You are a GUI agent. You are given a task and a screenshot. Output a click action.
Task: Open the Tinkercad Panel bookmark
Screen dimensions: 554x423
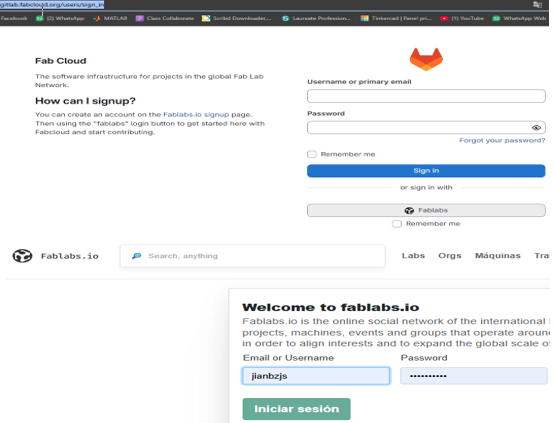click(396, 18)
